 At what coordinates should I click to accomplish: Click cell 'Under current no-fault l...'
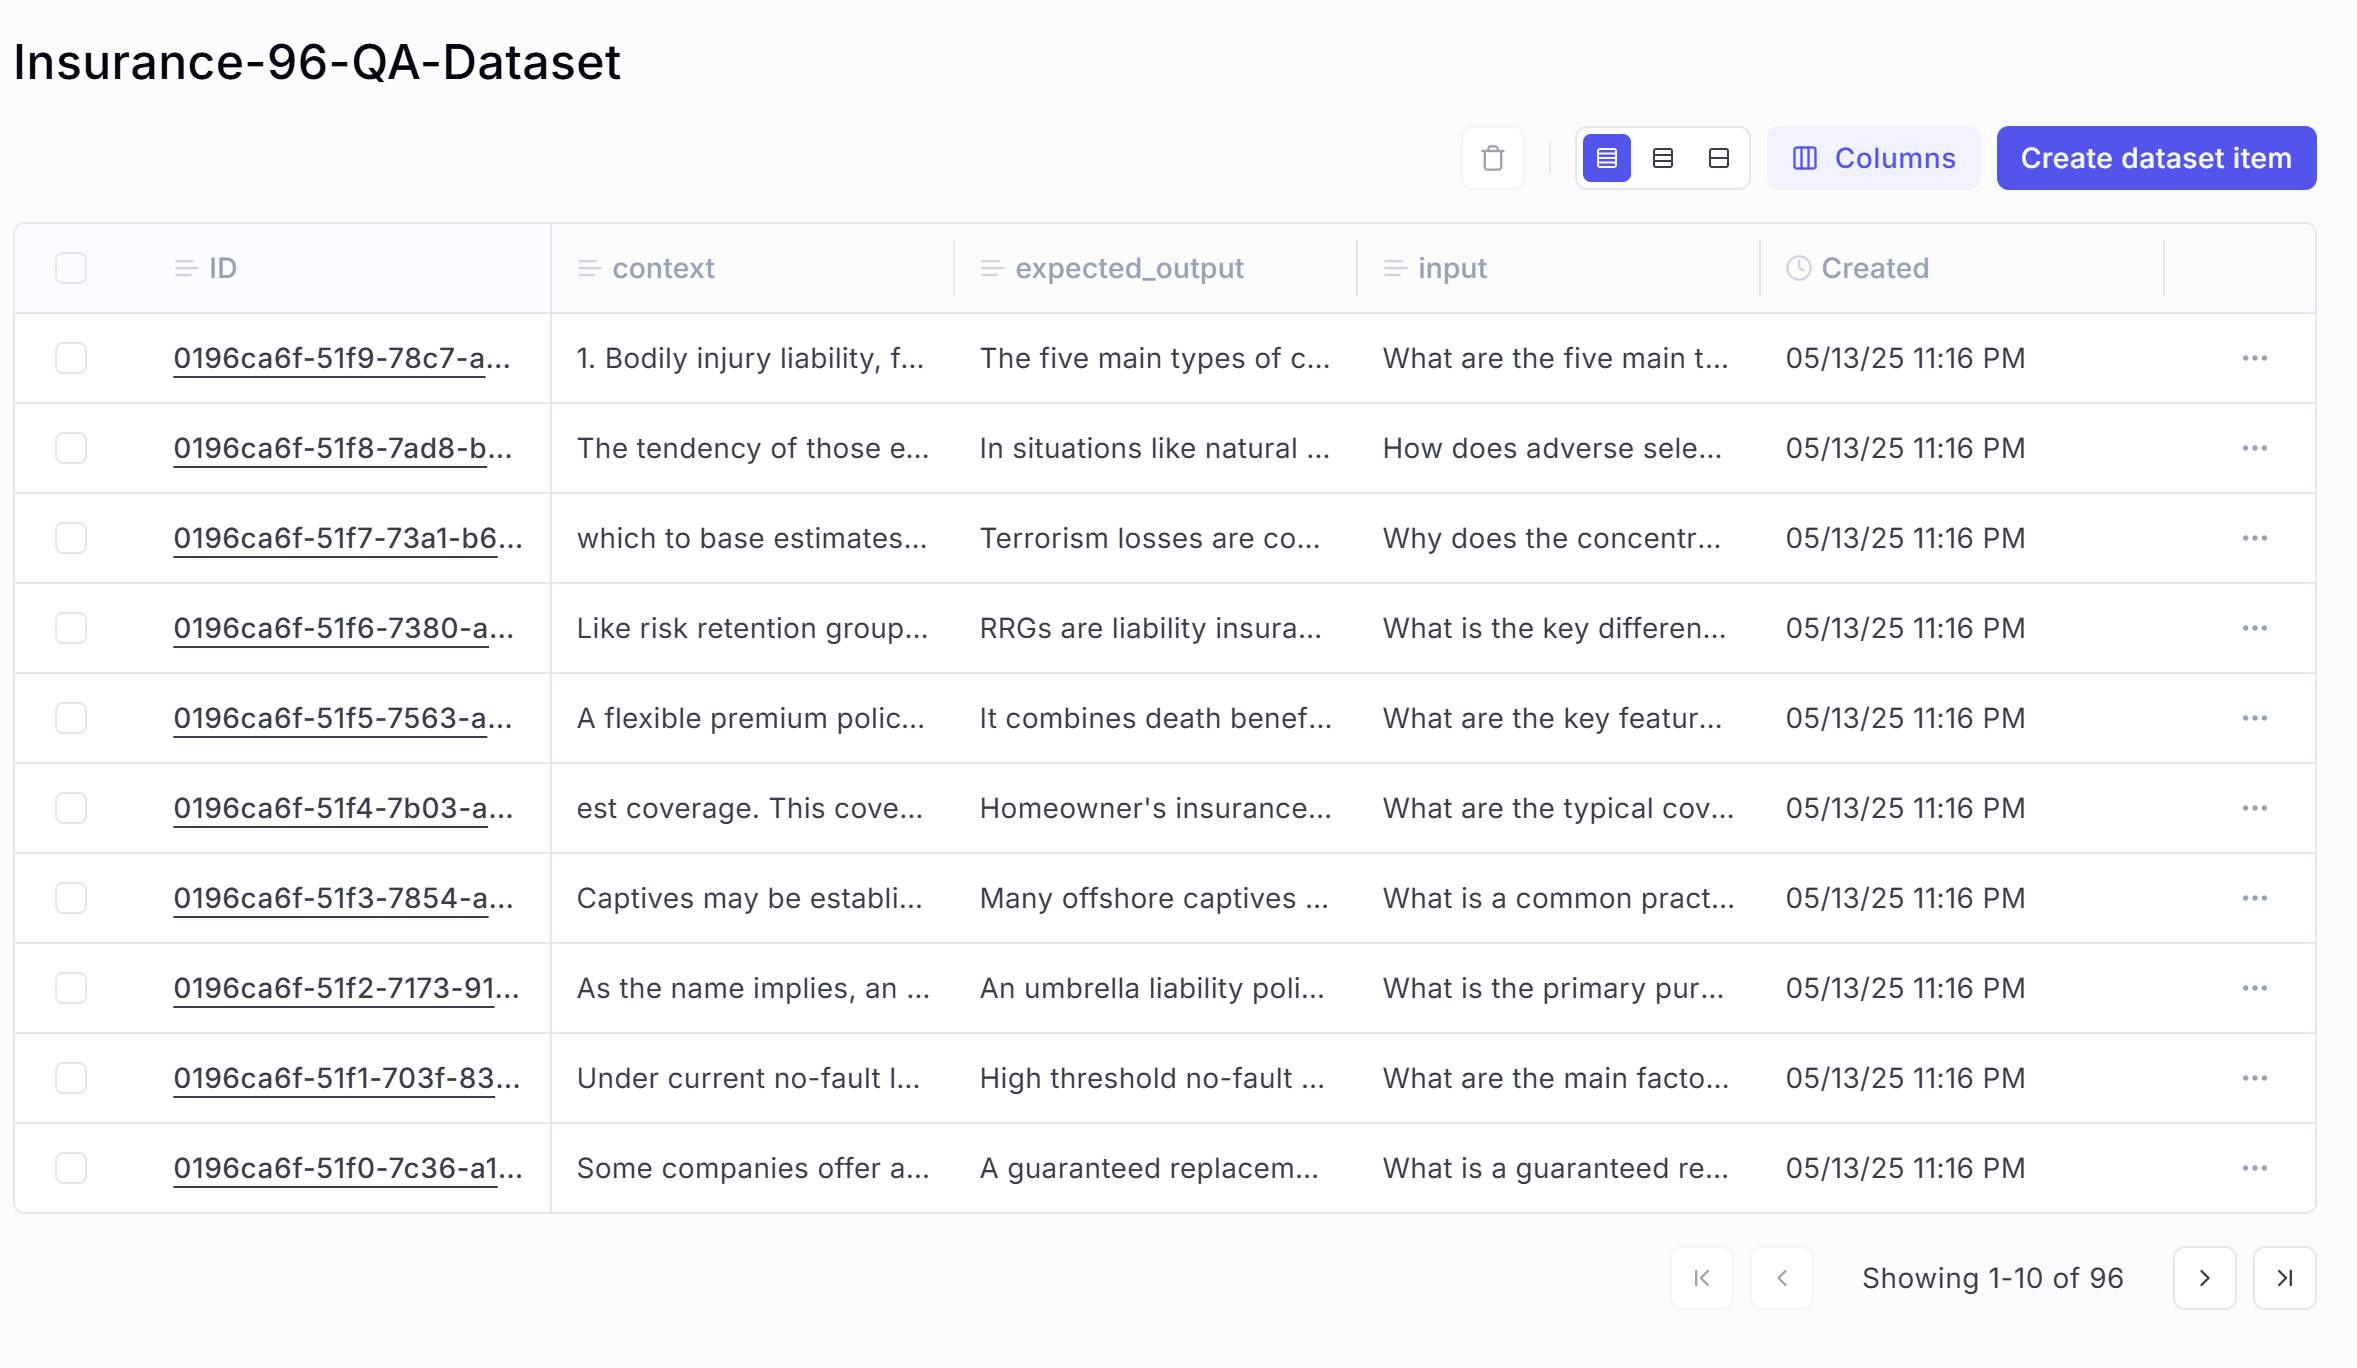[x=748, y=1078]
